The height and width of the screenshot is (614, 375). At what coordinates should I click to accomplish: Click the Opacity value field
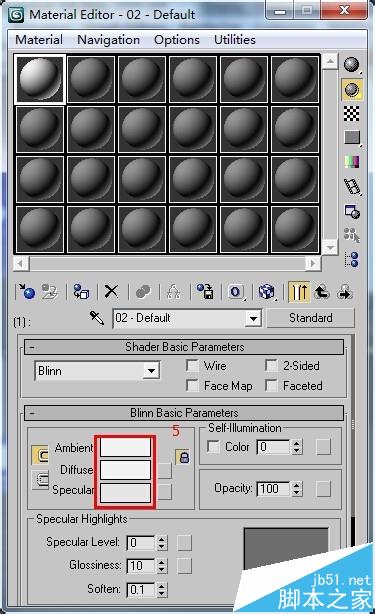coord(274,489)
